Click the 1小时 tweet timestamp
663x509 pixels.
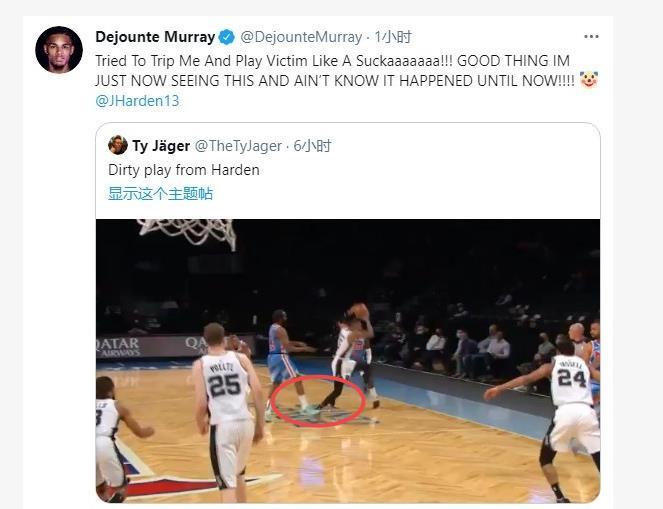pyautogui.click(x=392, y=37)
